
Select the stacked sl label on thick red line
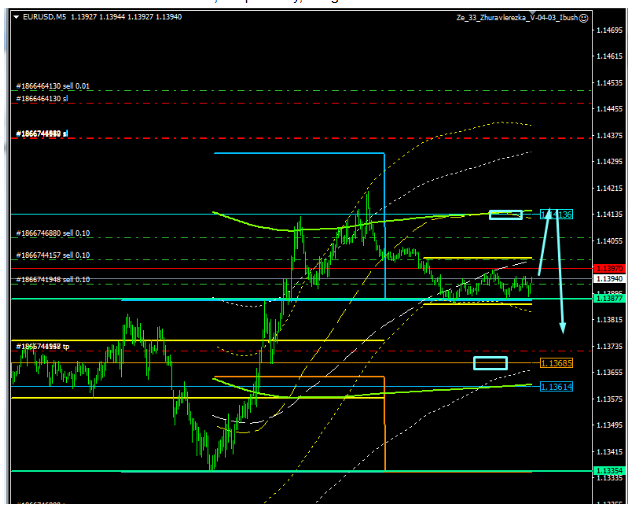coord(42,134)
